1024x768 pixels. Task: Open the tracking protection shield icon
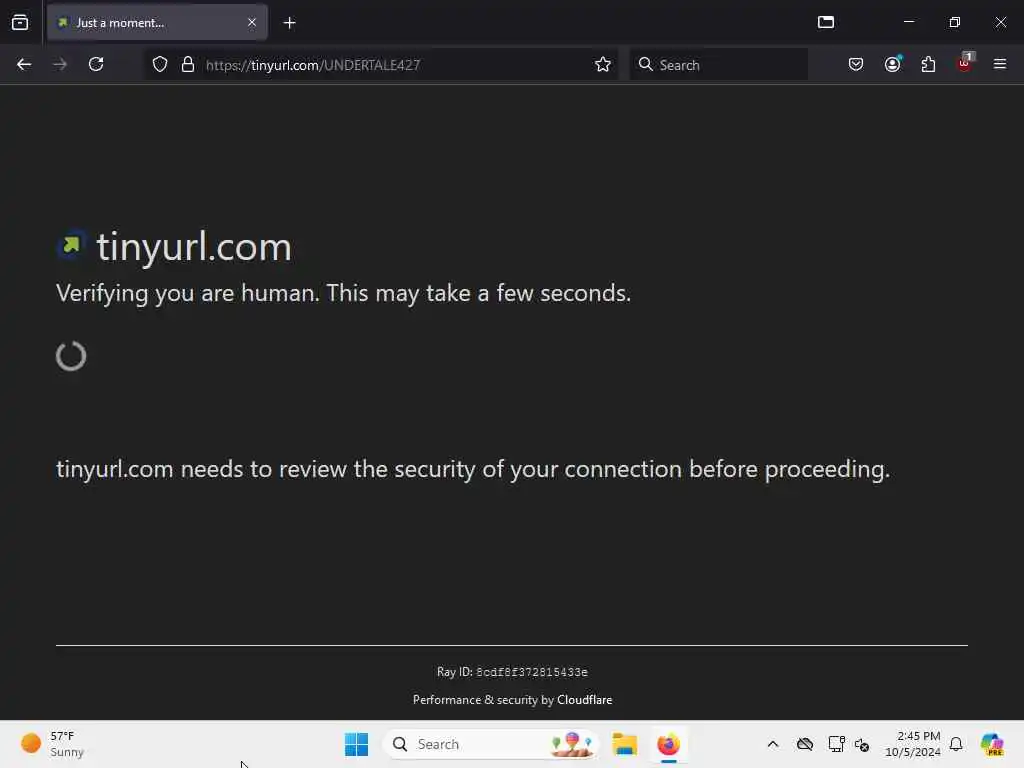[160, 65]
